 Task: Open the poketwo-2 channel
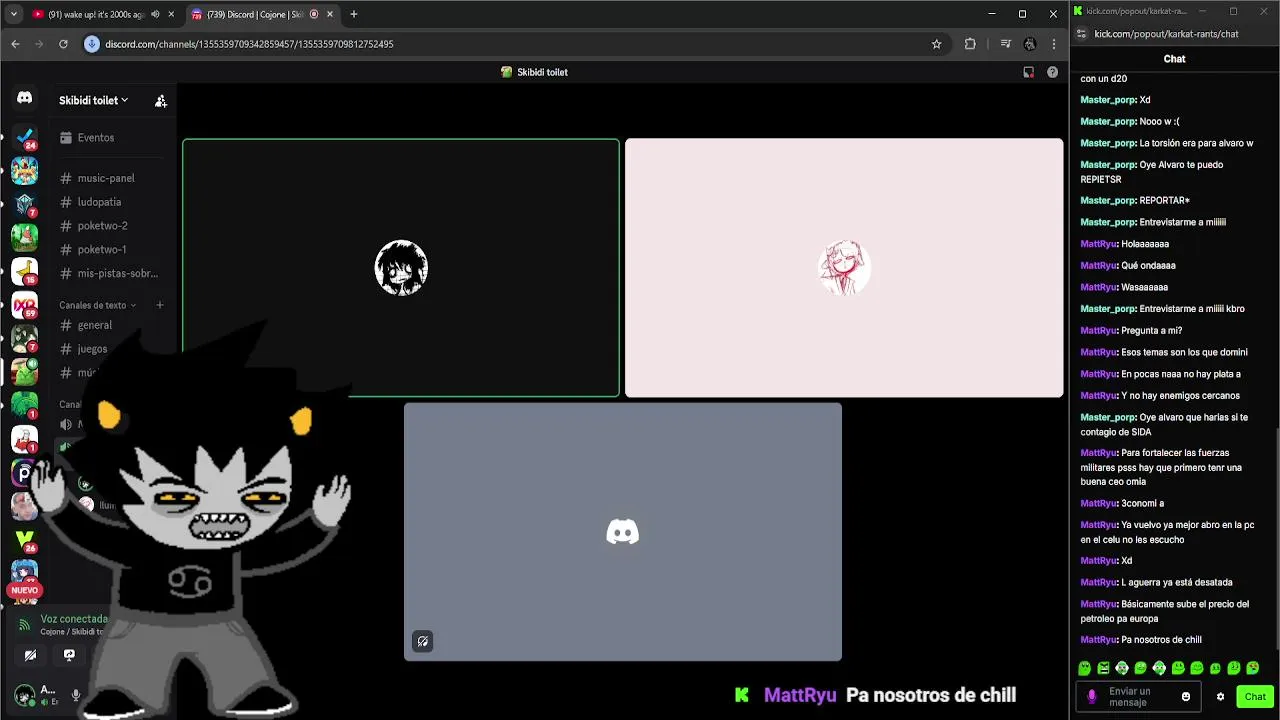[x=93, y=226]
